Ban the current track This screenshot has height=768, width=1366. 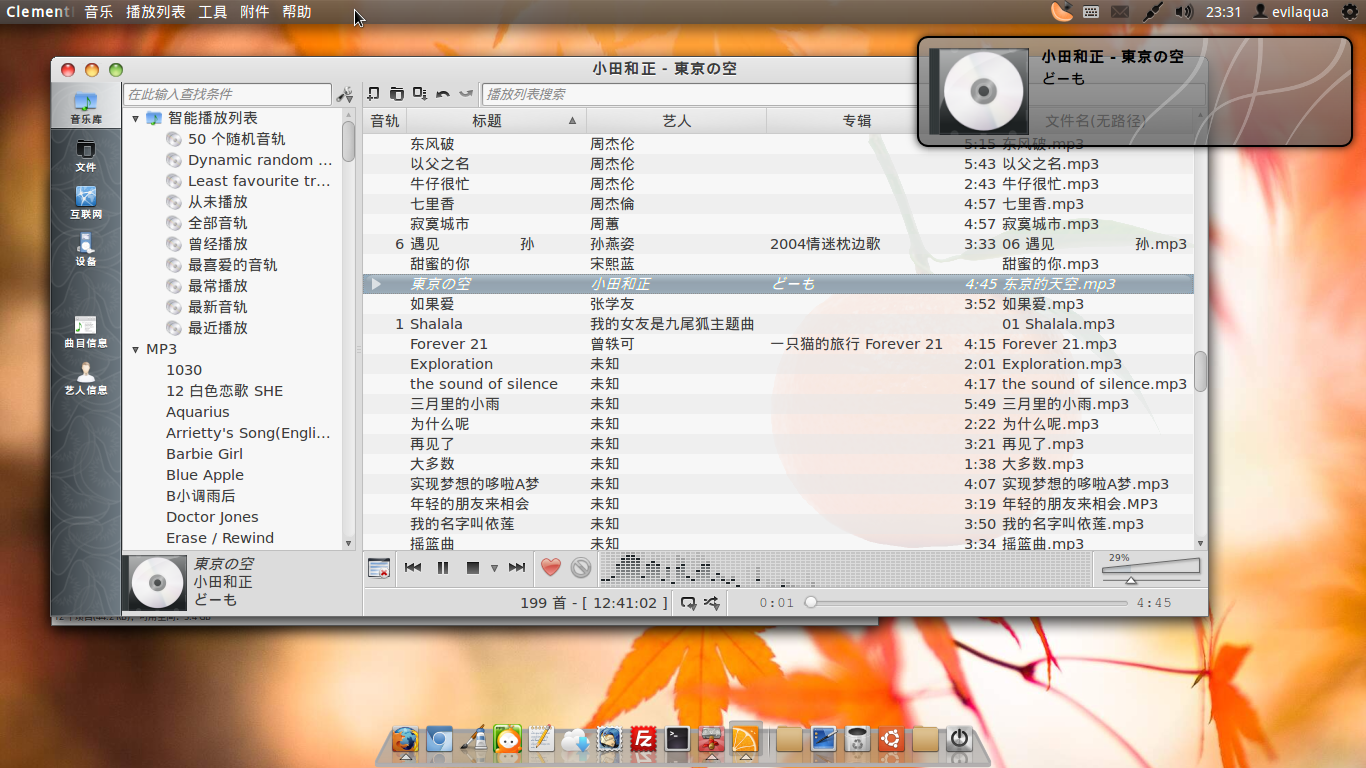pyautogui.click(x=581, y=568)
